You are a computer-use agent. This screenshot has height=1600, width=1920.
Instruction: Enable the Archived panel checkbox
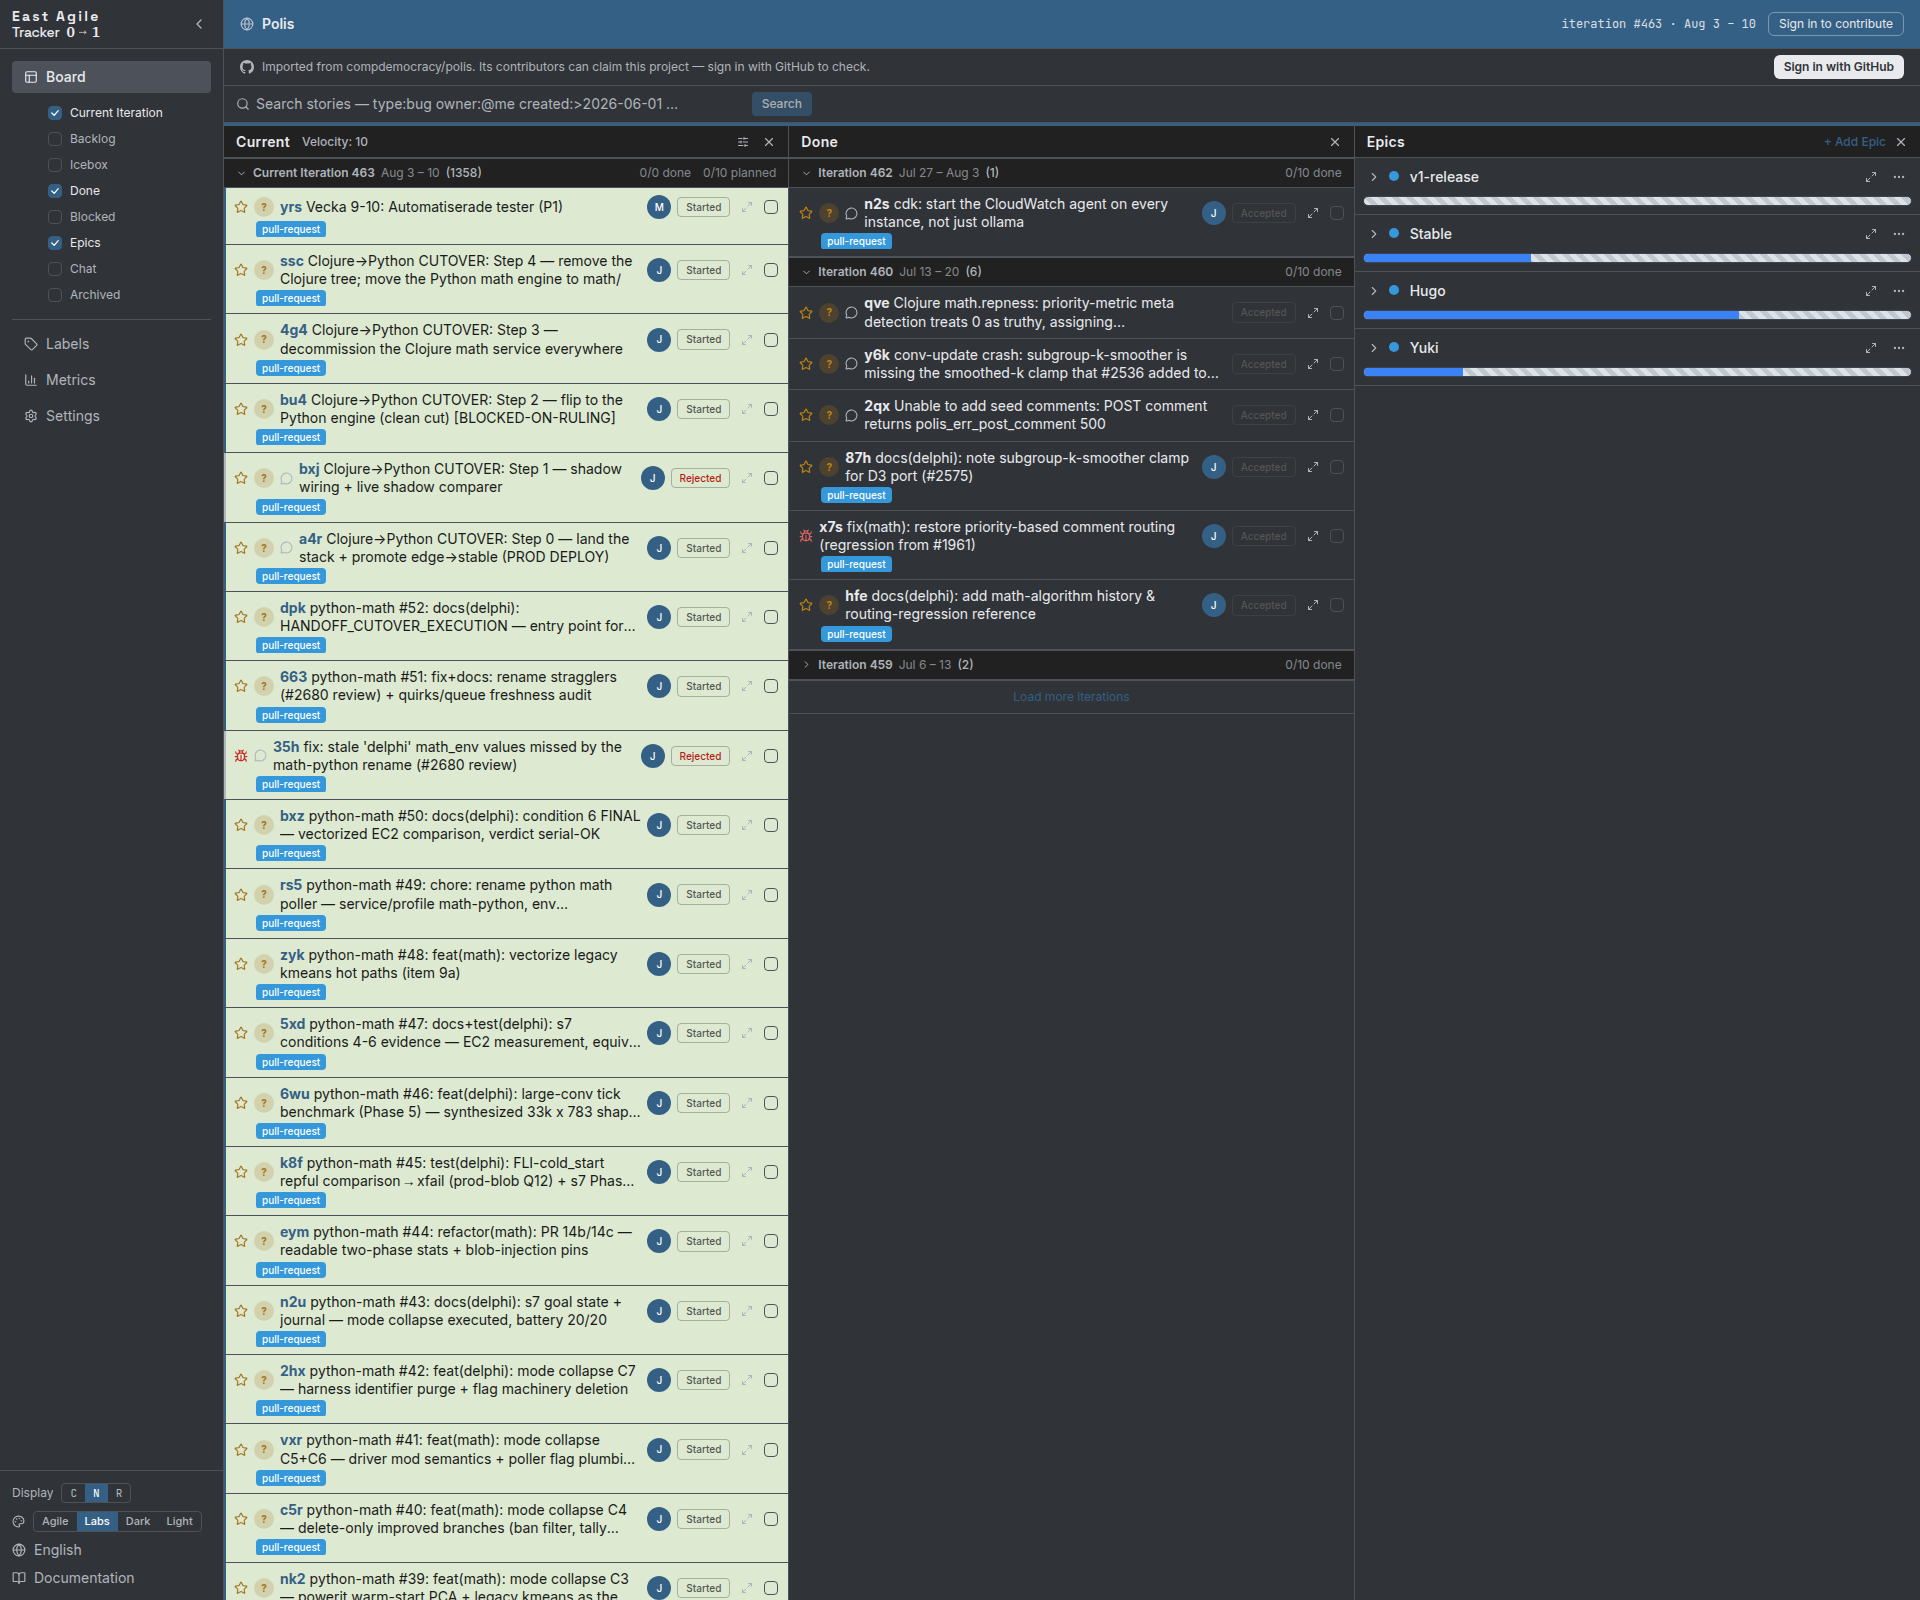coord(55,295)
